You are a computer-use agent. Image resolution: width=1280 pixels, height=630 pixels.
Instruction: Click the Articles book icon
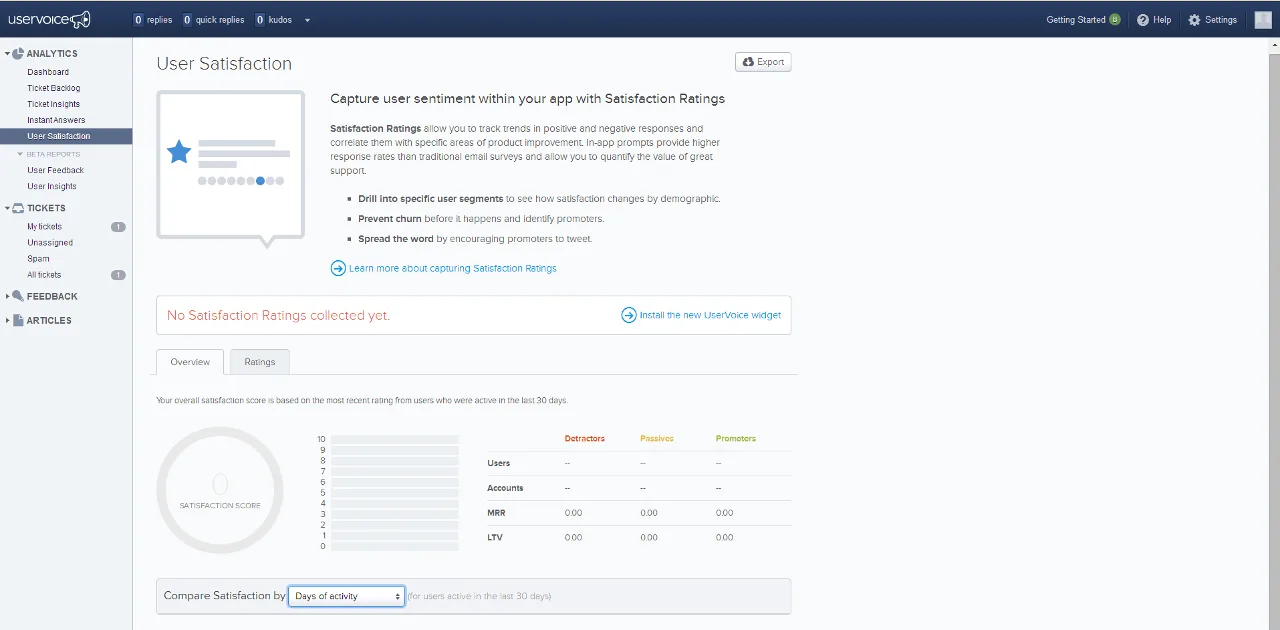18,320
